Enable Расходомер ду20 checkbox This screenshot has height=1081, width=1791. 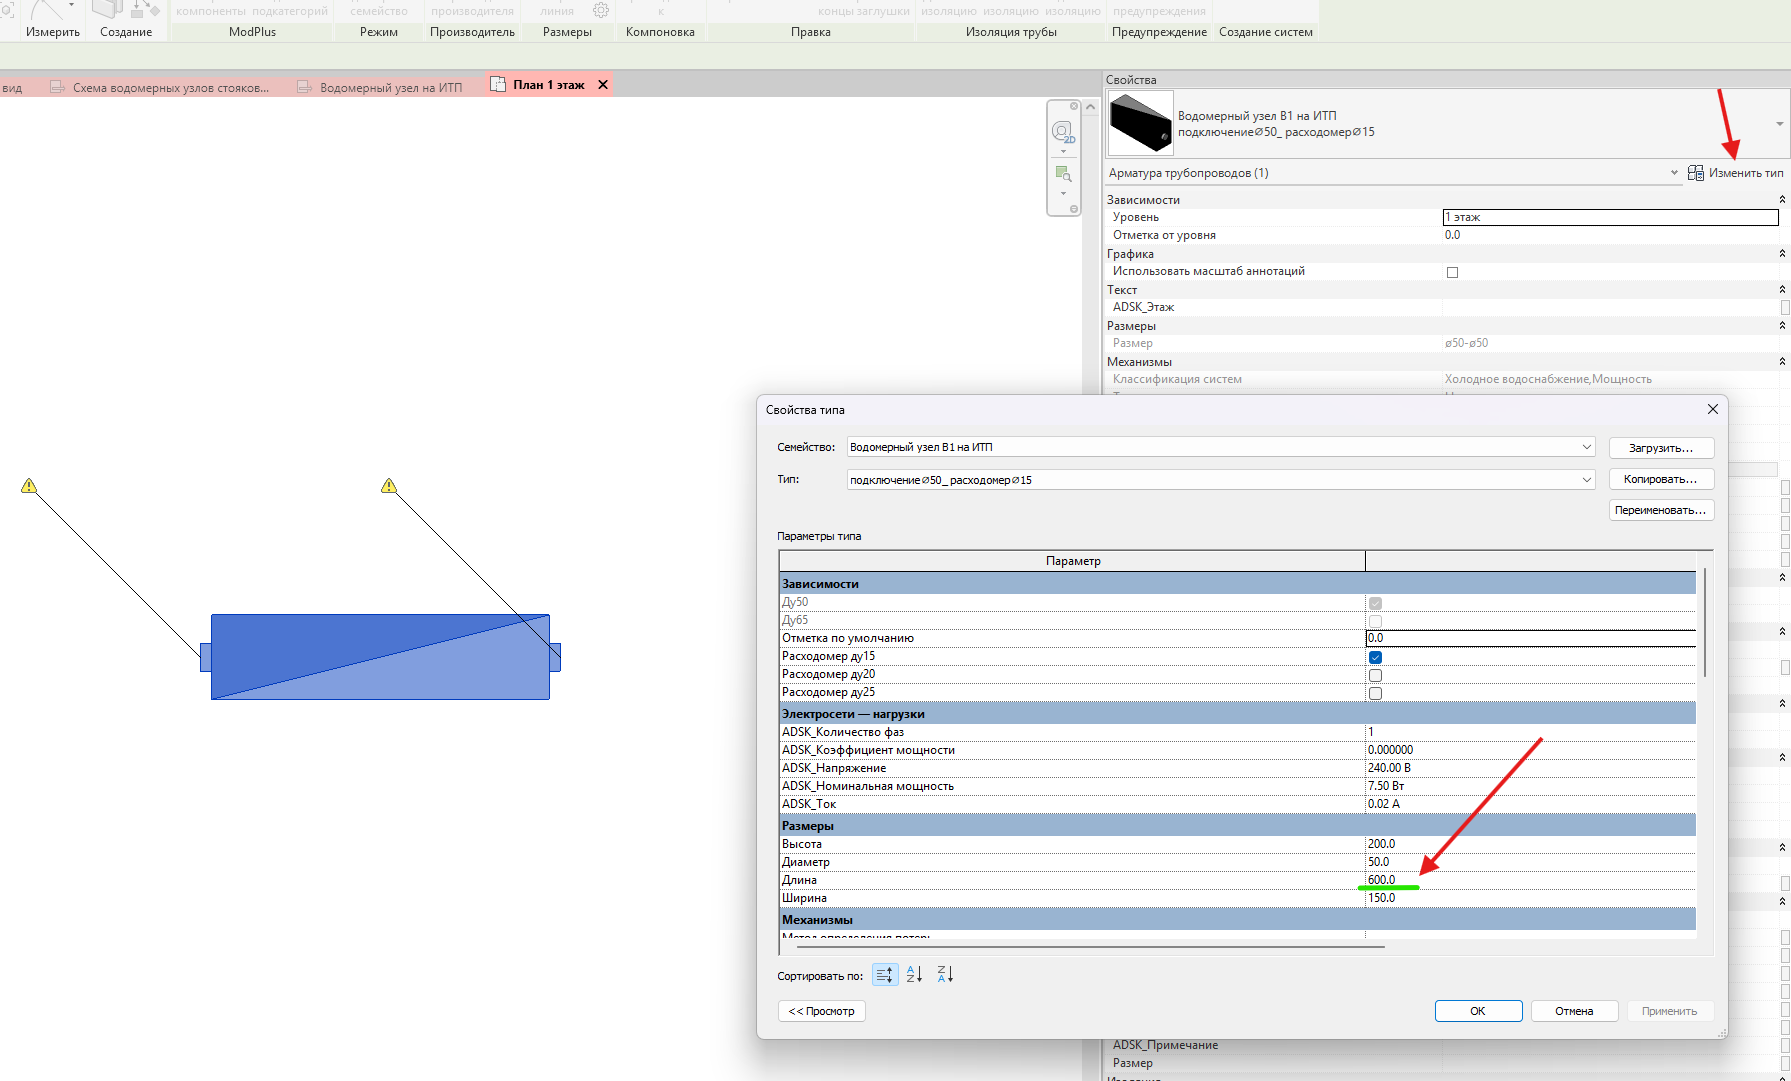point(1375,675)
